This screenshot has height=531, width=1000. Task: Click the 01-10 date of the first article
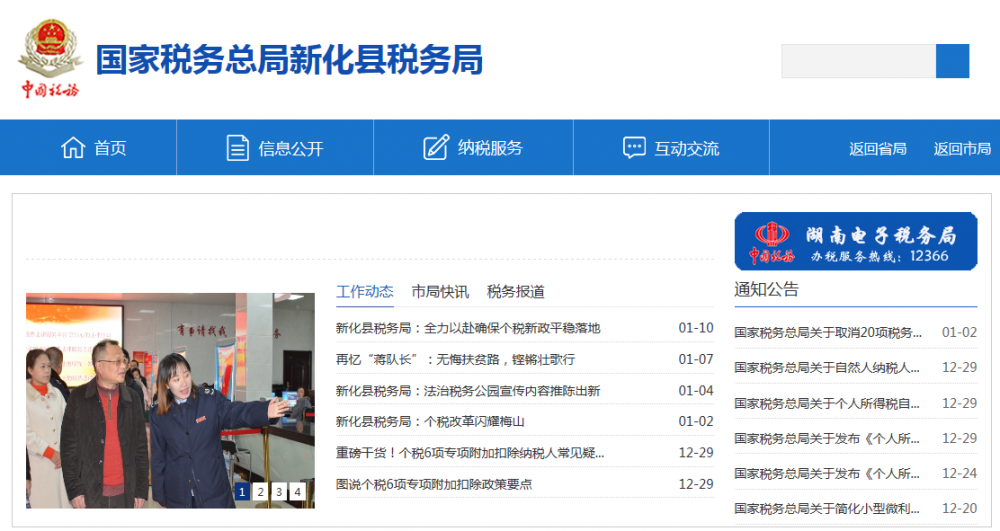coord(696,328)
